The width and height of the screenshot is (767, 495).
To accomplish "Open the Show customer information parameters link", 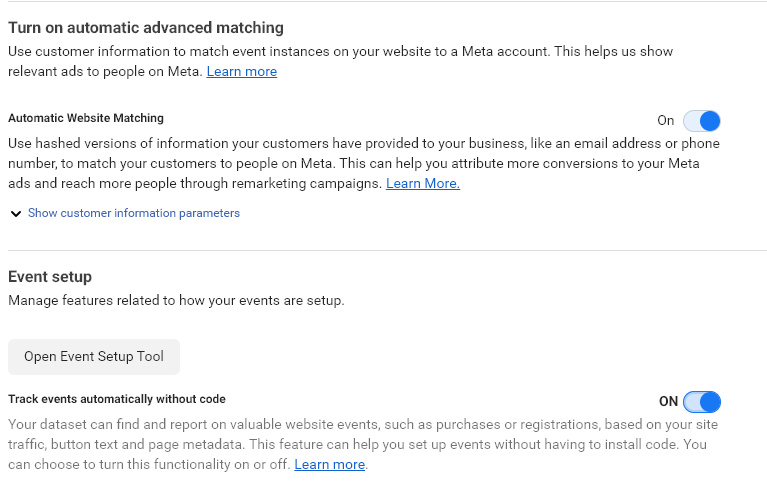I will 134,213.
